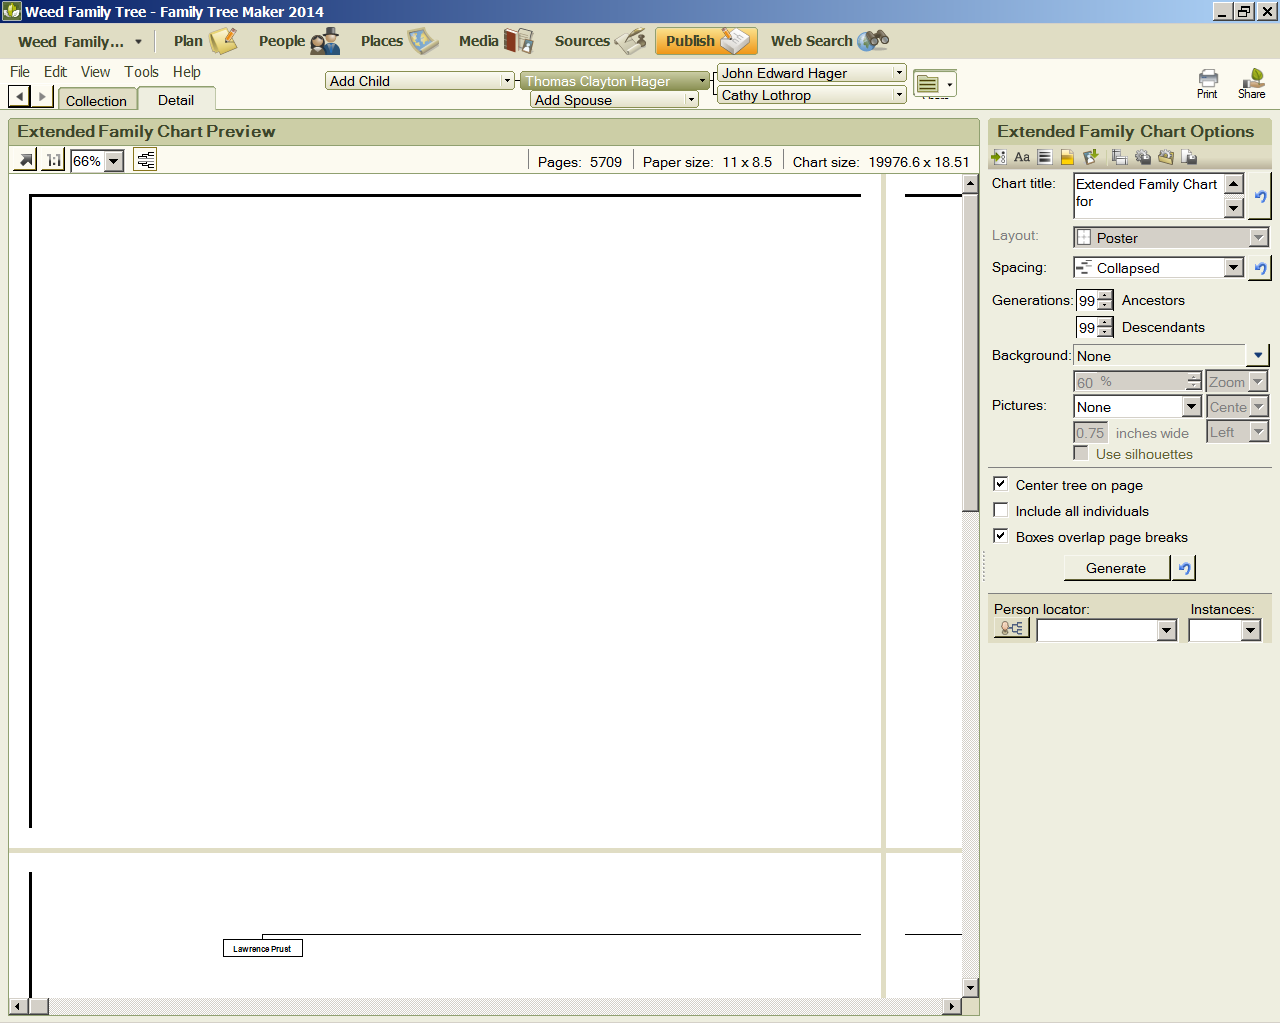Click the gear with disk save settings icon
The width and height of the screenshot is (1280, 1024).
tap(1142, 157)
